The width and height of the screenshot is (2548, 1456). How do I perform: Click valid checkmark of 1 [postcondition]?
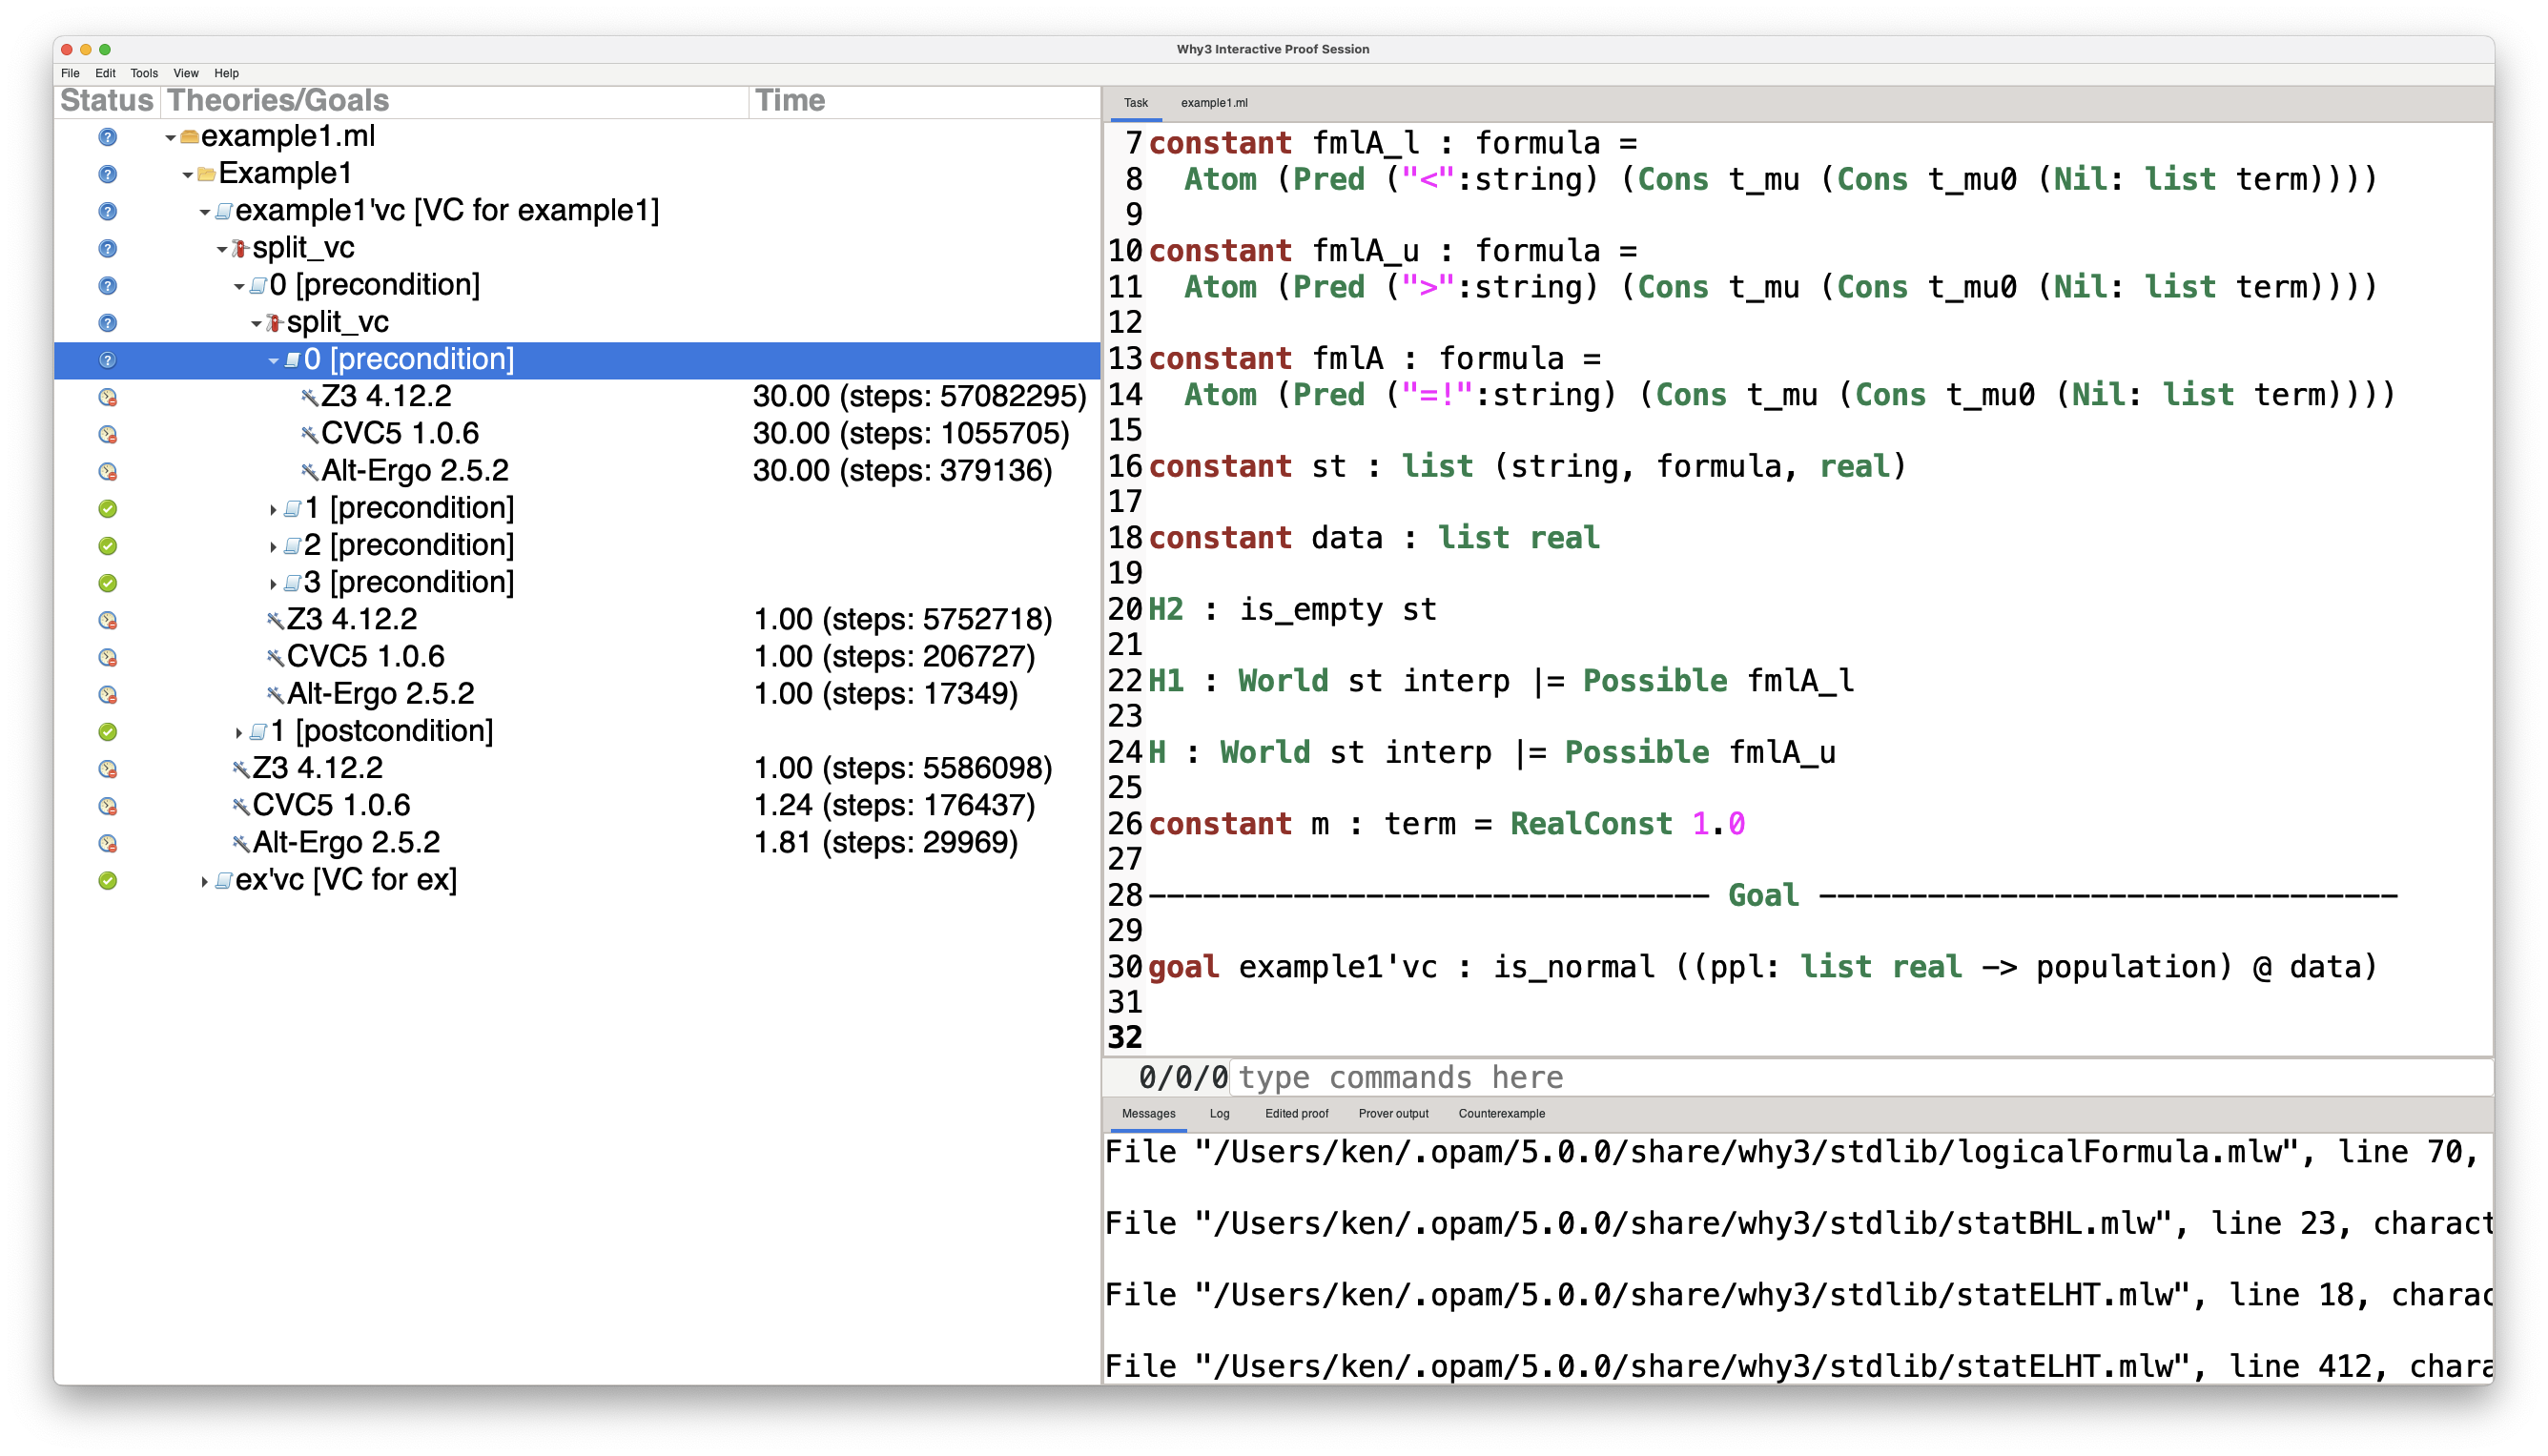tap(108, 732)
